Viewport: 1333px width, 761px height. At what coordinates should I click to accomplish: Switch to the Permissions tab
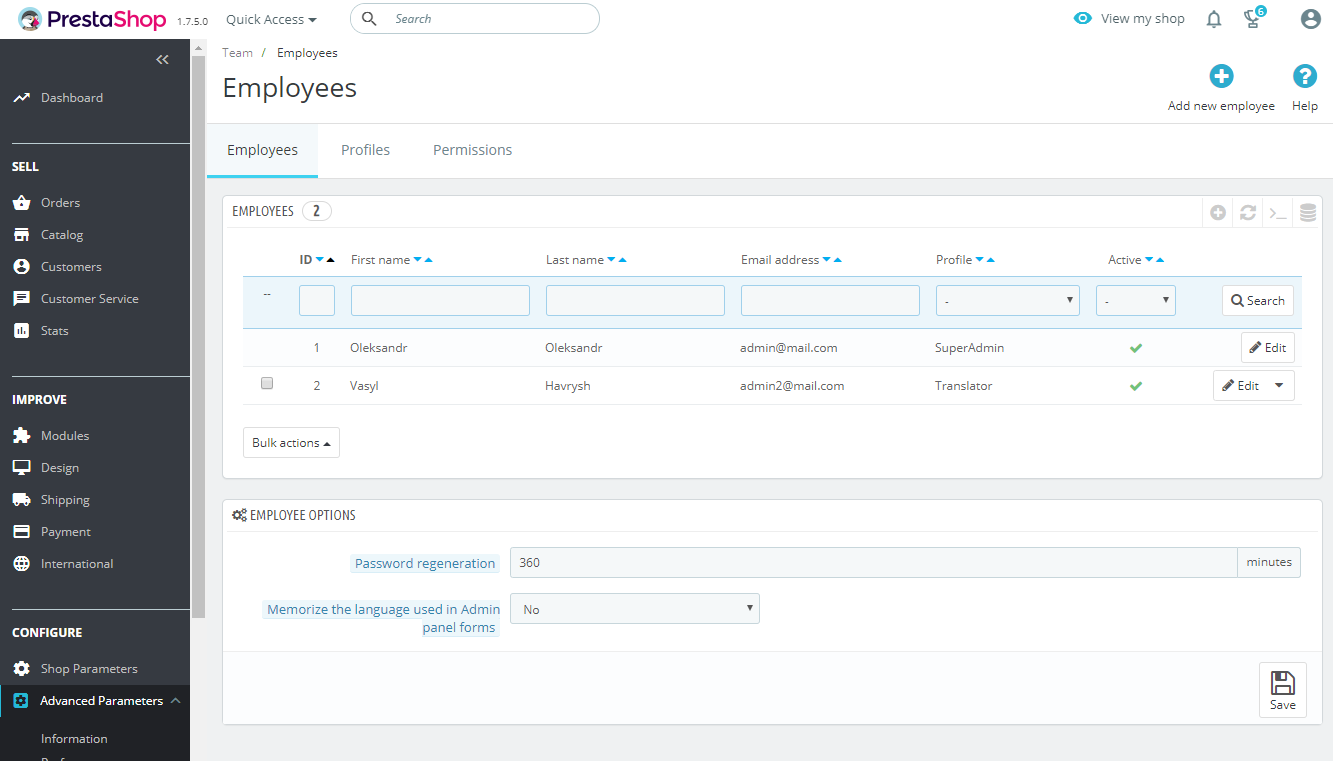pos(472,150)
